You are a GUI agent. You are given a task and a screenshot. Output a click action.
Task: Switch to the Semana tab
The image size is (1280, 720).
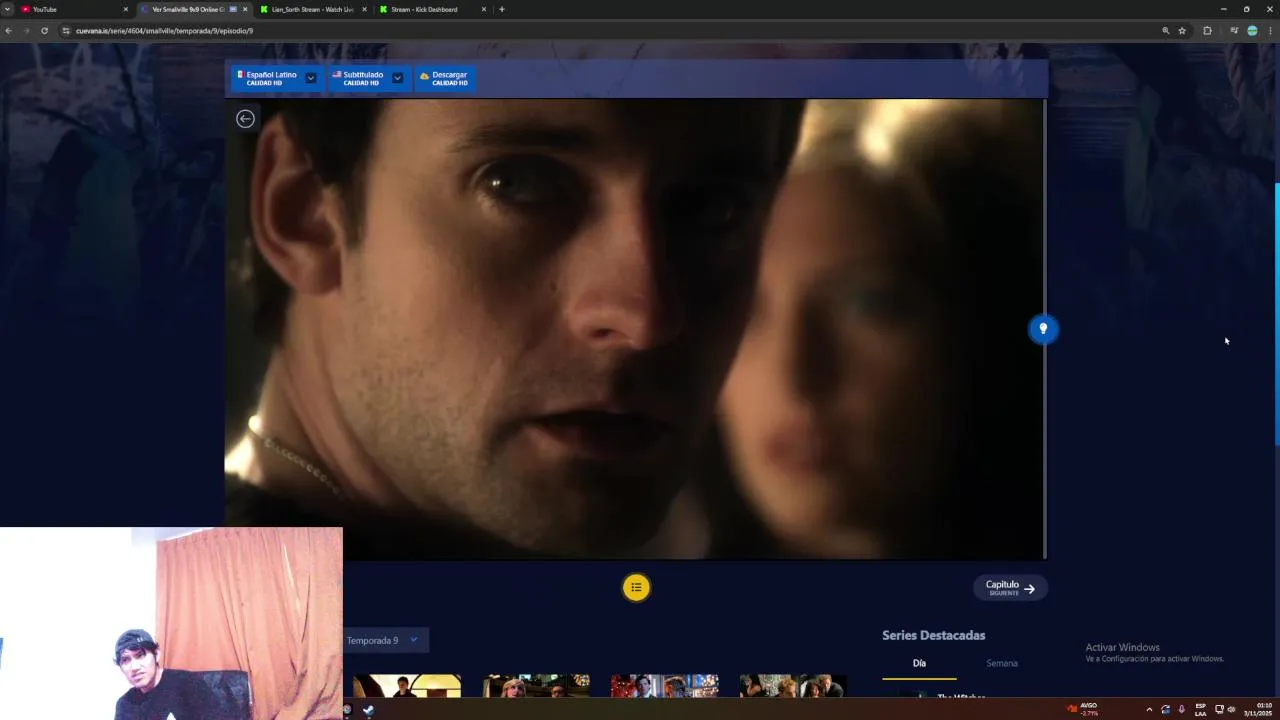(1002, 663)
